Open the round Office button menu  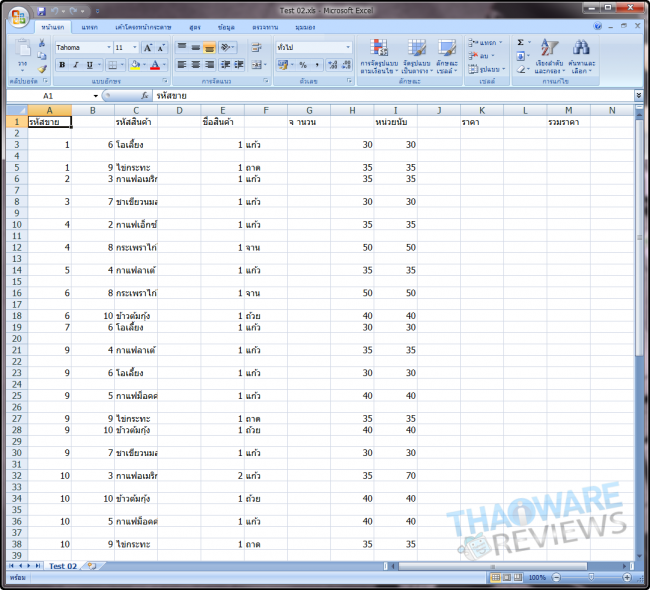click(18, 17)
